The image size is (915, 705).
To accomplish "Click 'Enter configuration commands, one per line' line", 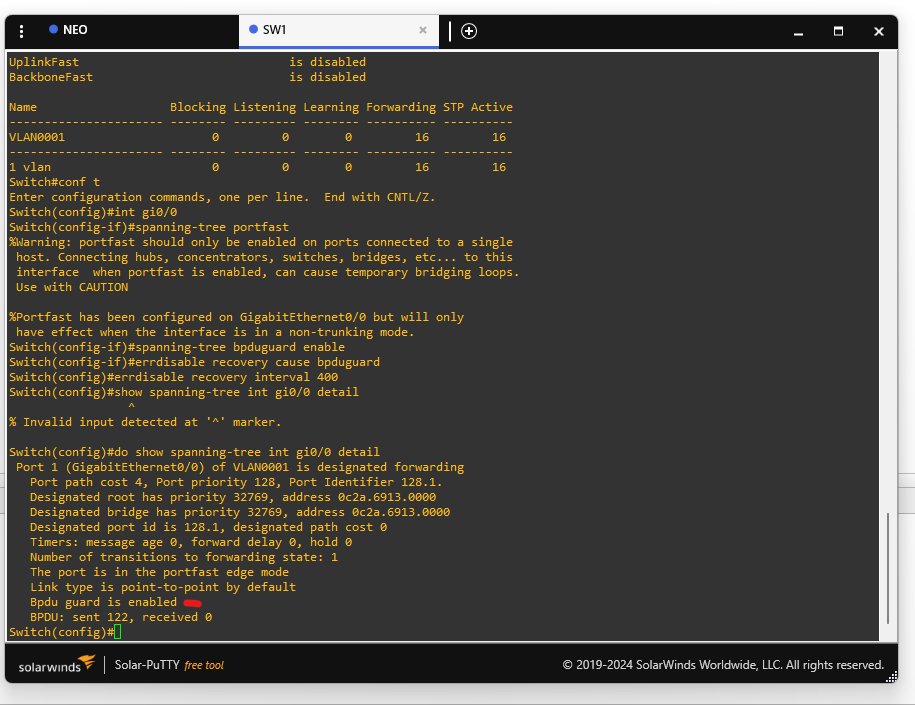I will pos(222,197).
